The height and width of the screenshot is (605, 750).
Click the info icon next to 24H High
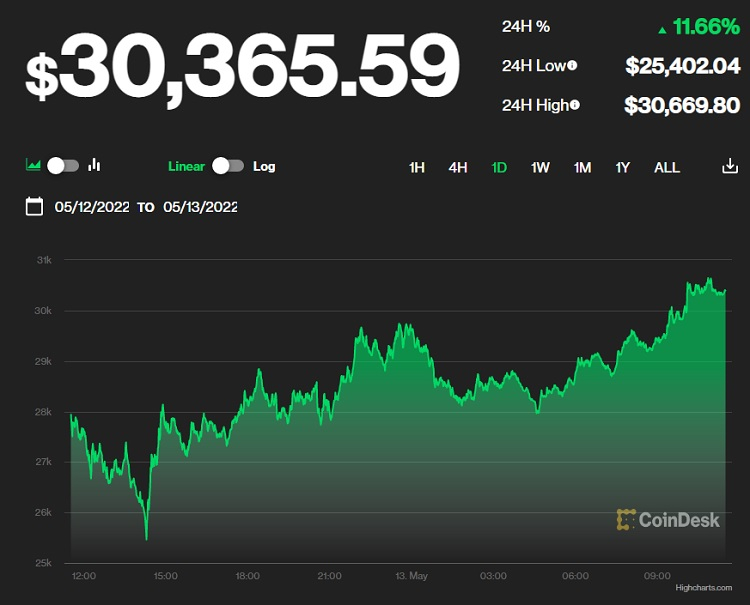(575, 105)
